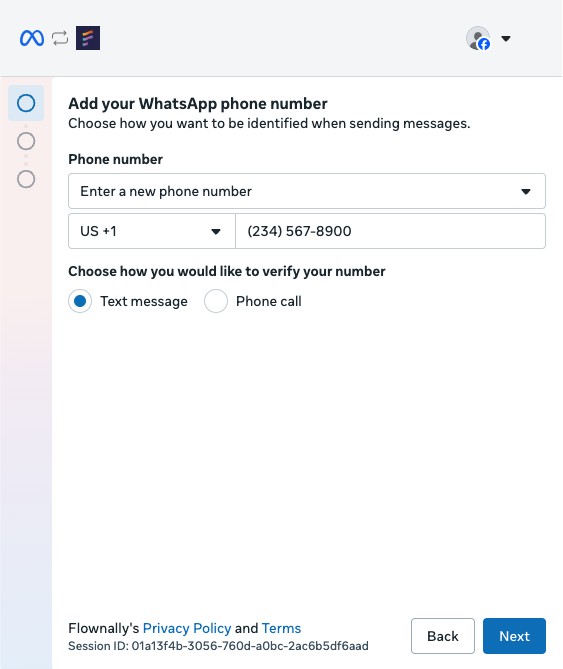Open the 'Enter a new phone number' dropdown
This screenshot has width=563, height=669.
(307, 191)
